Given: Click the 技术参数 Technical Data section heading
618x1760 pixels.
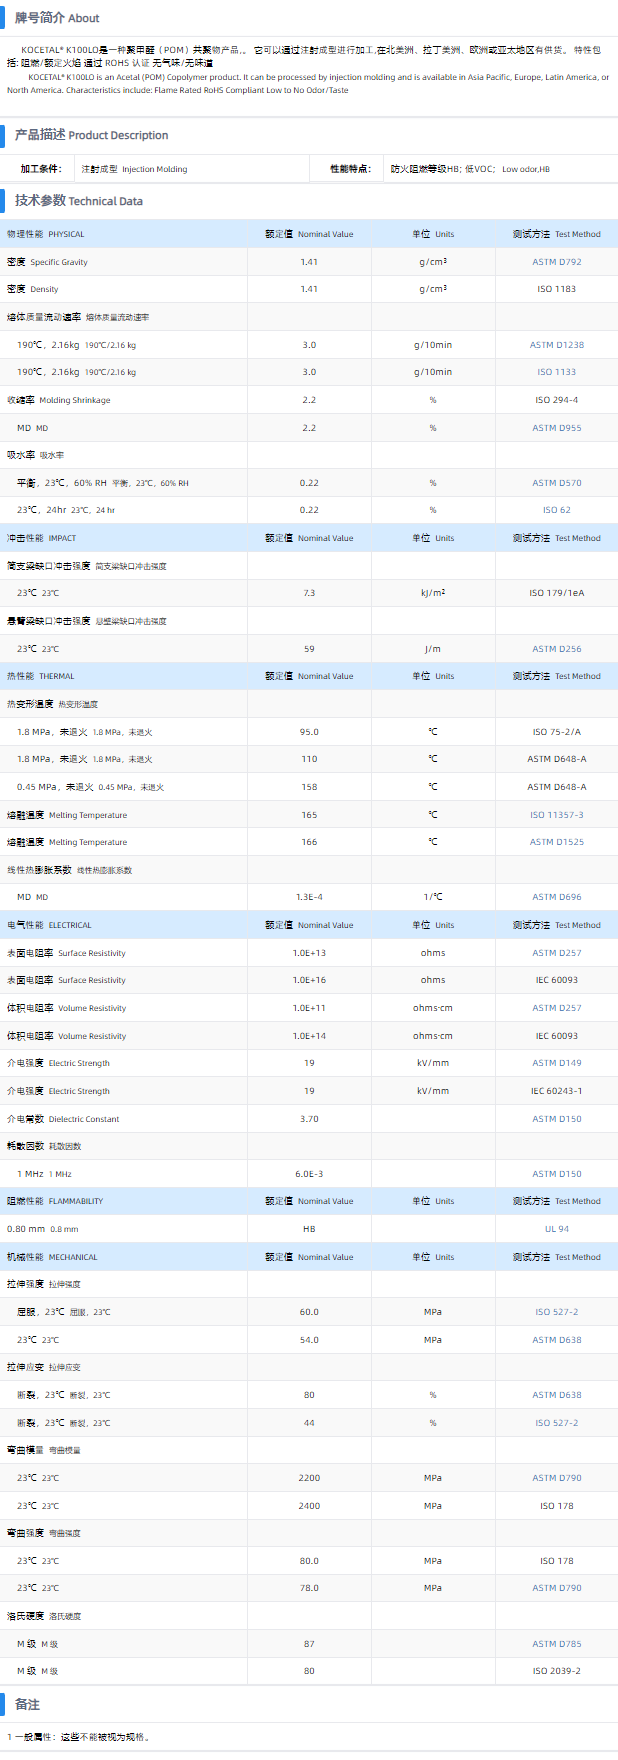Looking at the screenshot, I should [x=78, y=201].
